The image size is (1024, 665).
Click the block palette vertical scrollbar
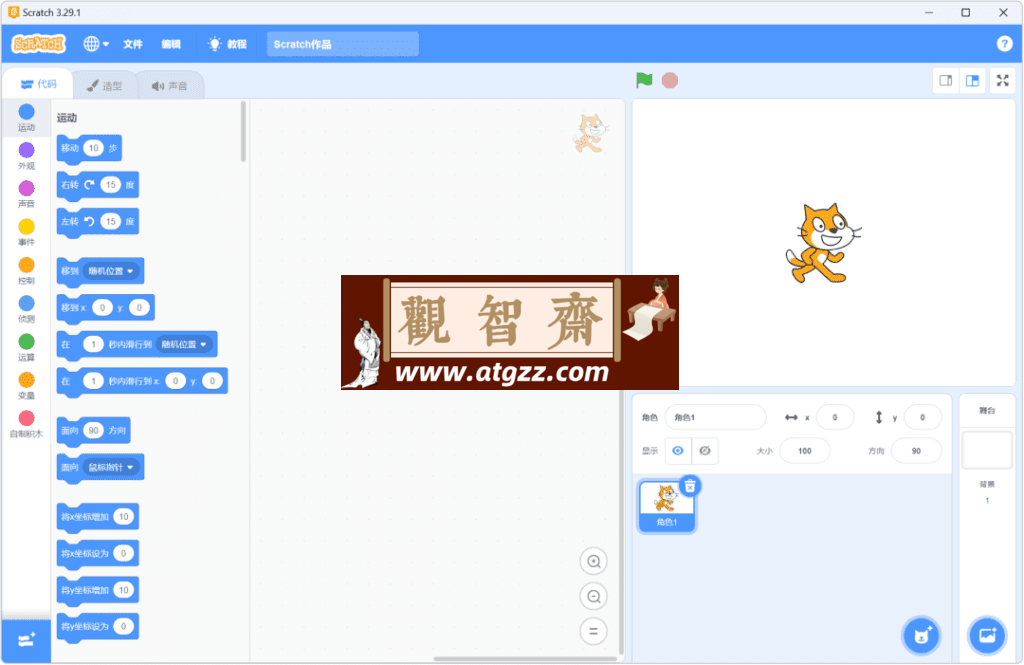pos(244,132)
